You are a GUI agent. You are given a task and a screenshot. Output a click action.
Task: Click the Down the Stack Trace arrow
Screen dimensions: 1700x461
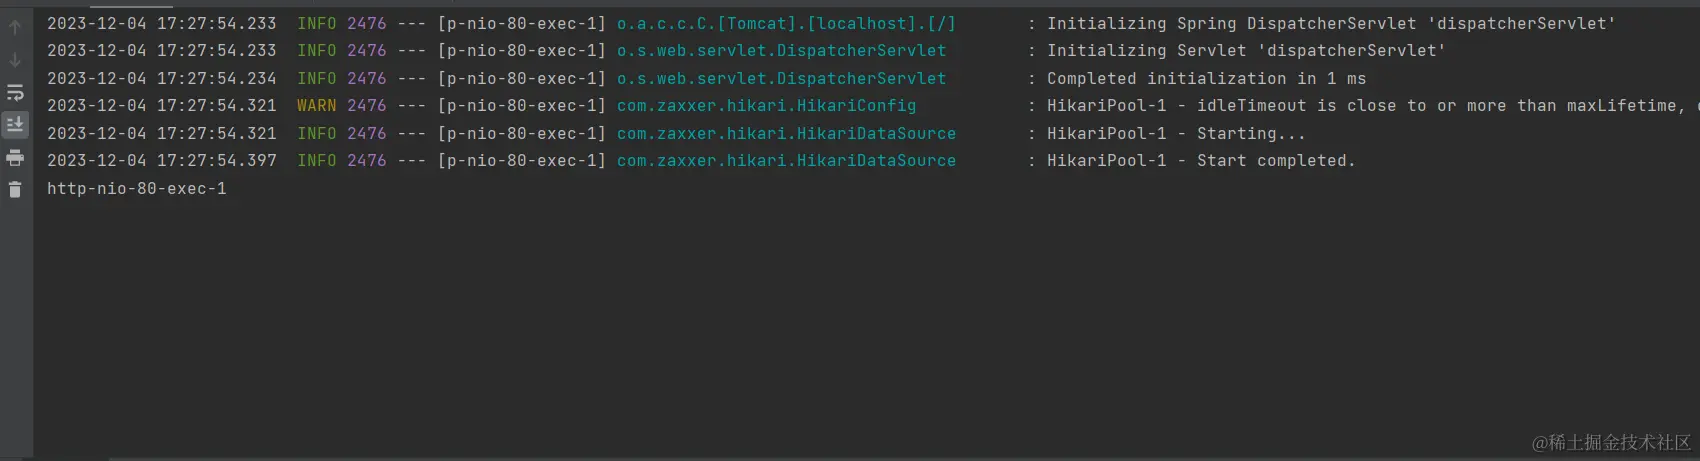(15, 60)
